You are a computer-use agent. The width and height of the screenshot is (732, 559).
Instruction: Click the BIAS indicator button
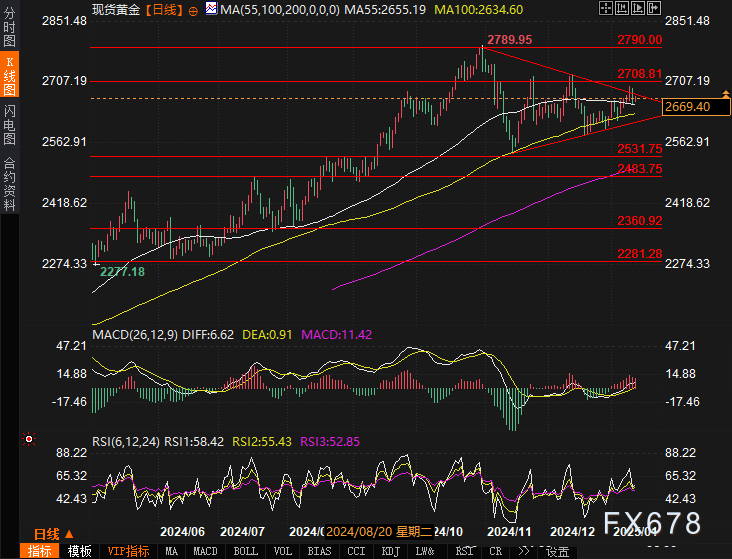(x=319, y=551)
